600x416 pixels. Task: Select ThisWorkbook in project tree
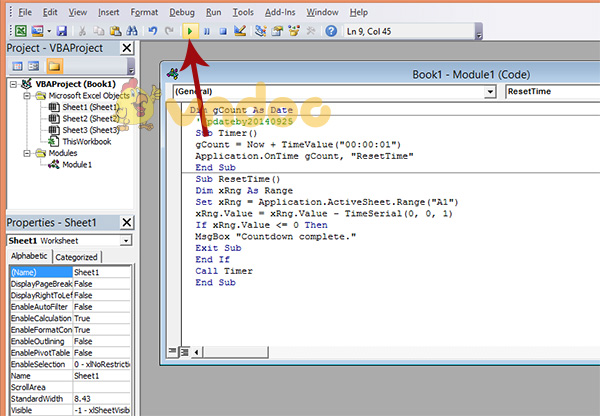pos(87,142)
